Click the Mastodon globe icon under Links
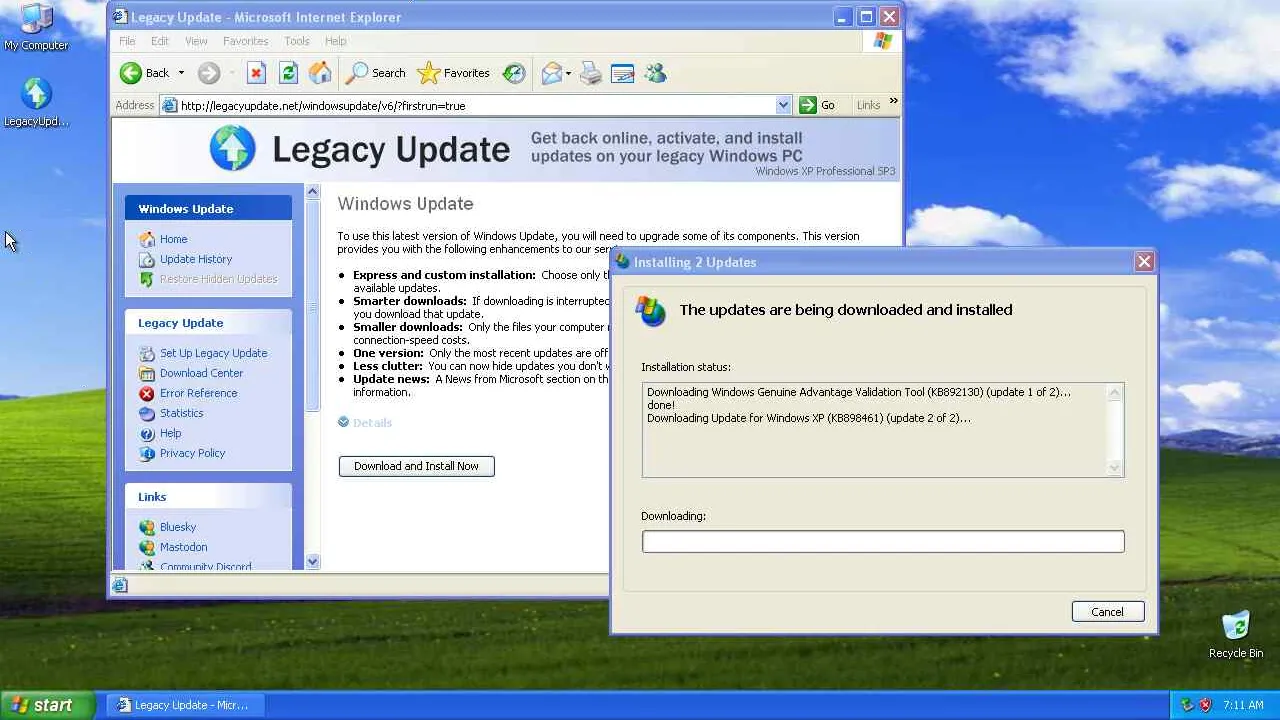Image resolution: width=1280 pixels, height=720 pixels. pyautogui.click(x=147, y=547)
